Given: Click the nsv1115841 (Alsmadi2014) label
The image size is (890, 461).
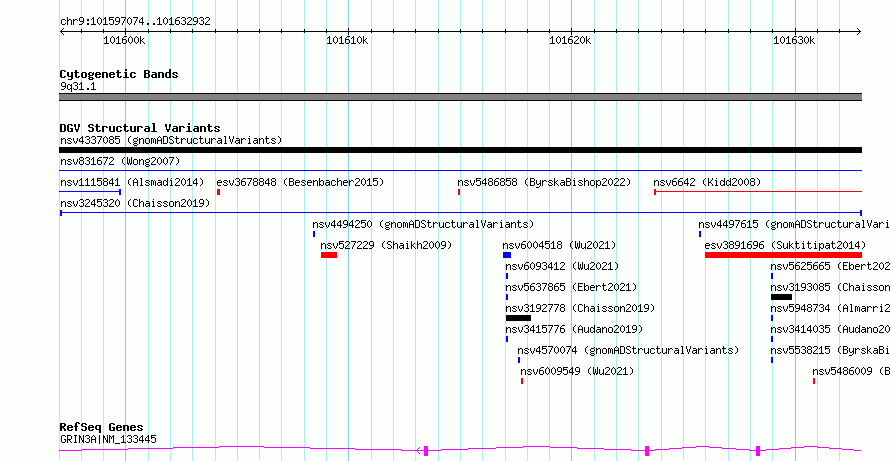Looking at the screenshot, I should [x=132, y=182].
